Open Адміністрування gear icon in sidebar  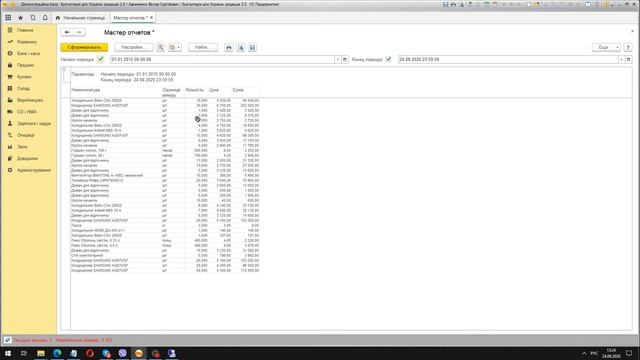[10, 170]
